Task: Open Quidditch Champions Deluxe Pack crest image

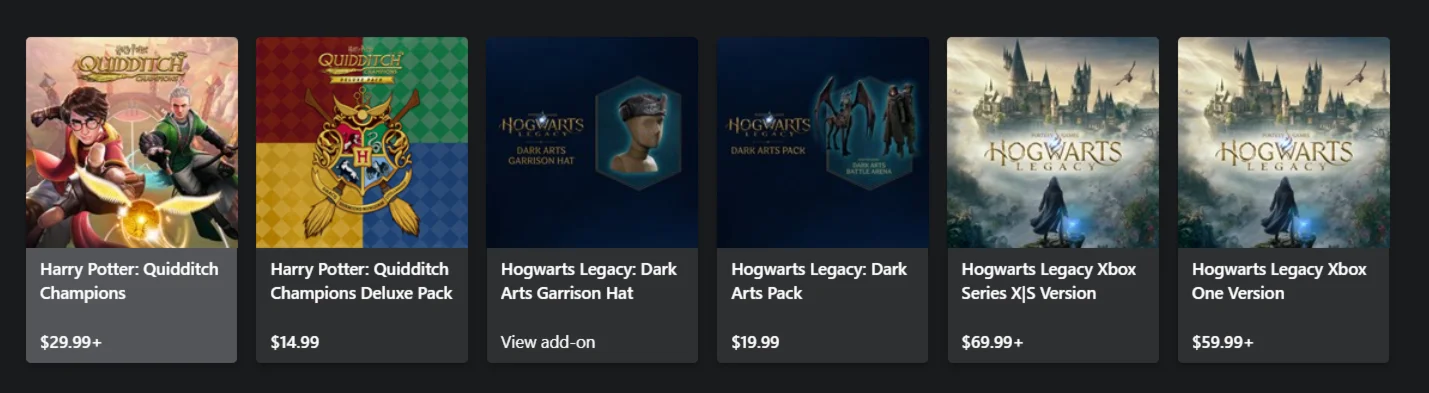Action: (x=362, y=142)
